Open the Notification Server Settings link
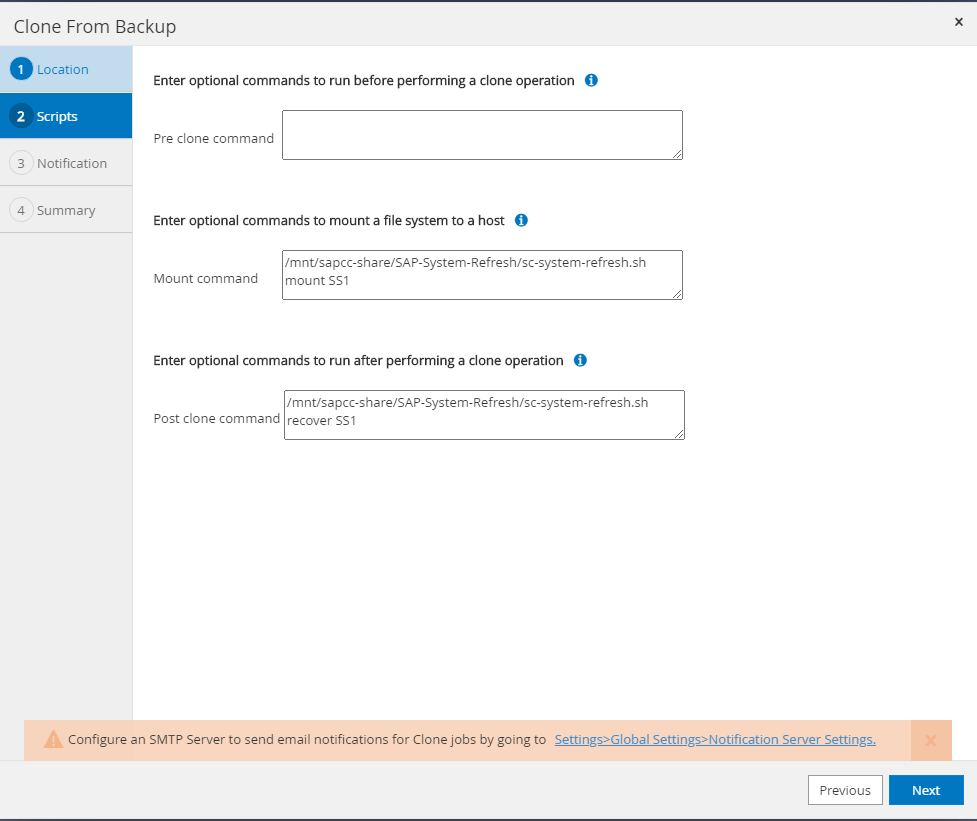This screenshot has height=821, width=977. [715, 740]
